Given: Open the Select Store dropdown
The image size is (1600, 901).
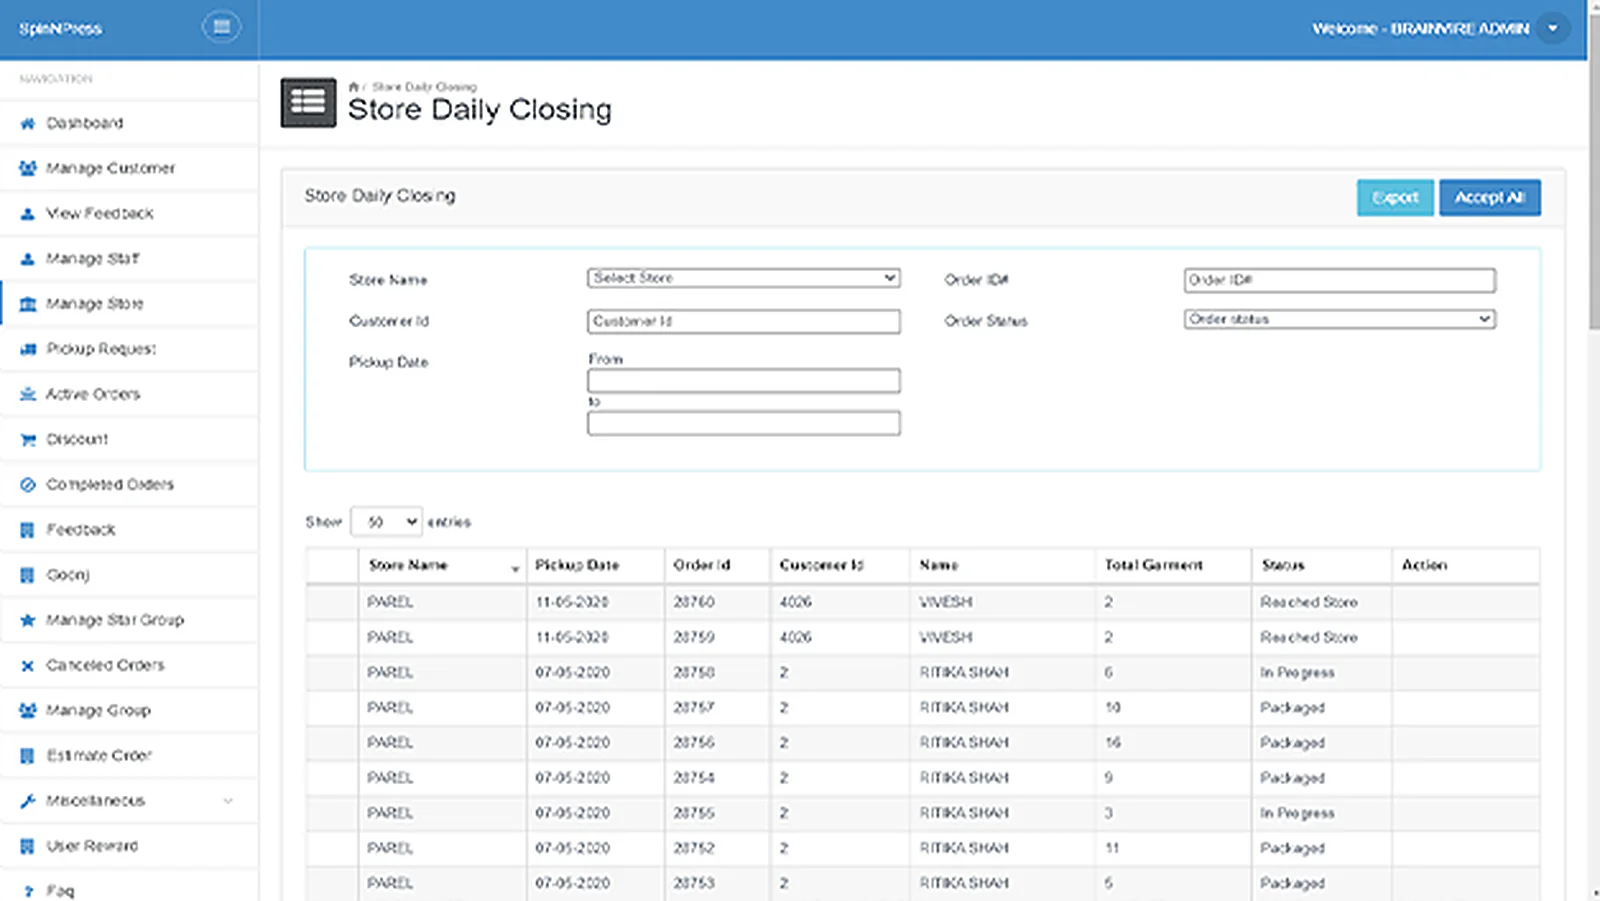Looking at the screenshot, I should coord(743,278).
